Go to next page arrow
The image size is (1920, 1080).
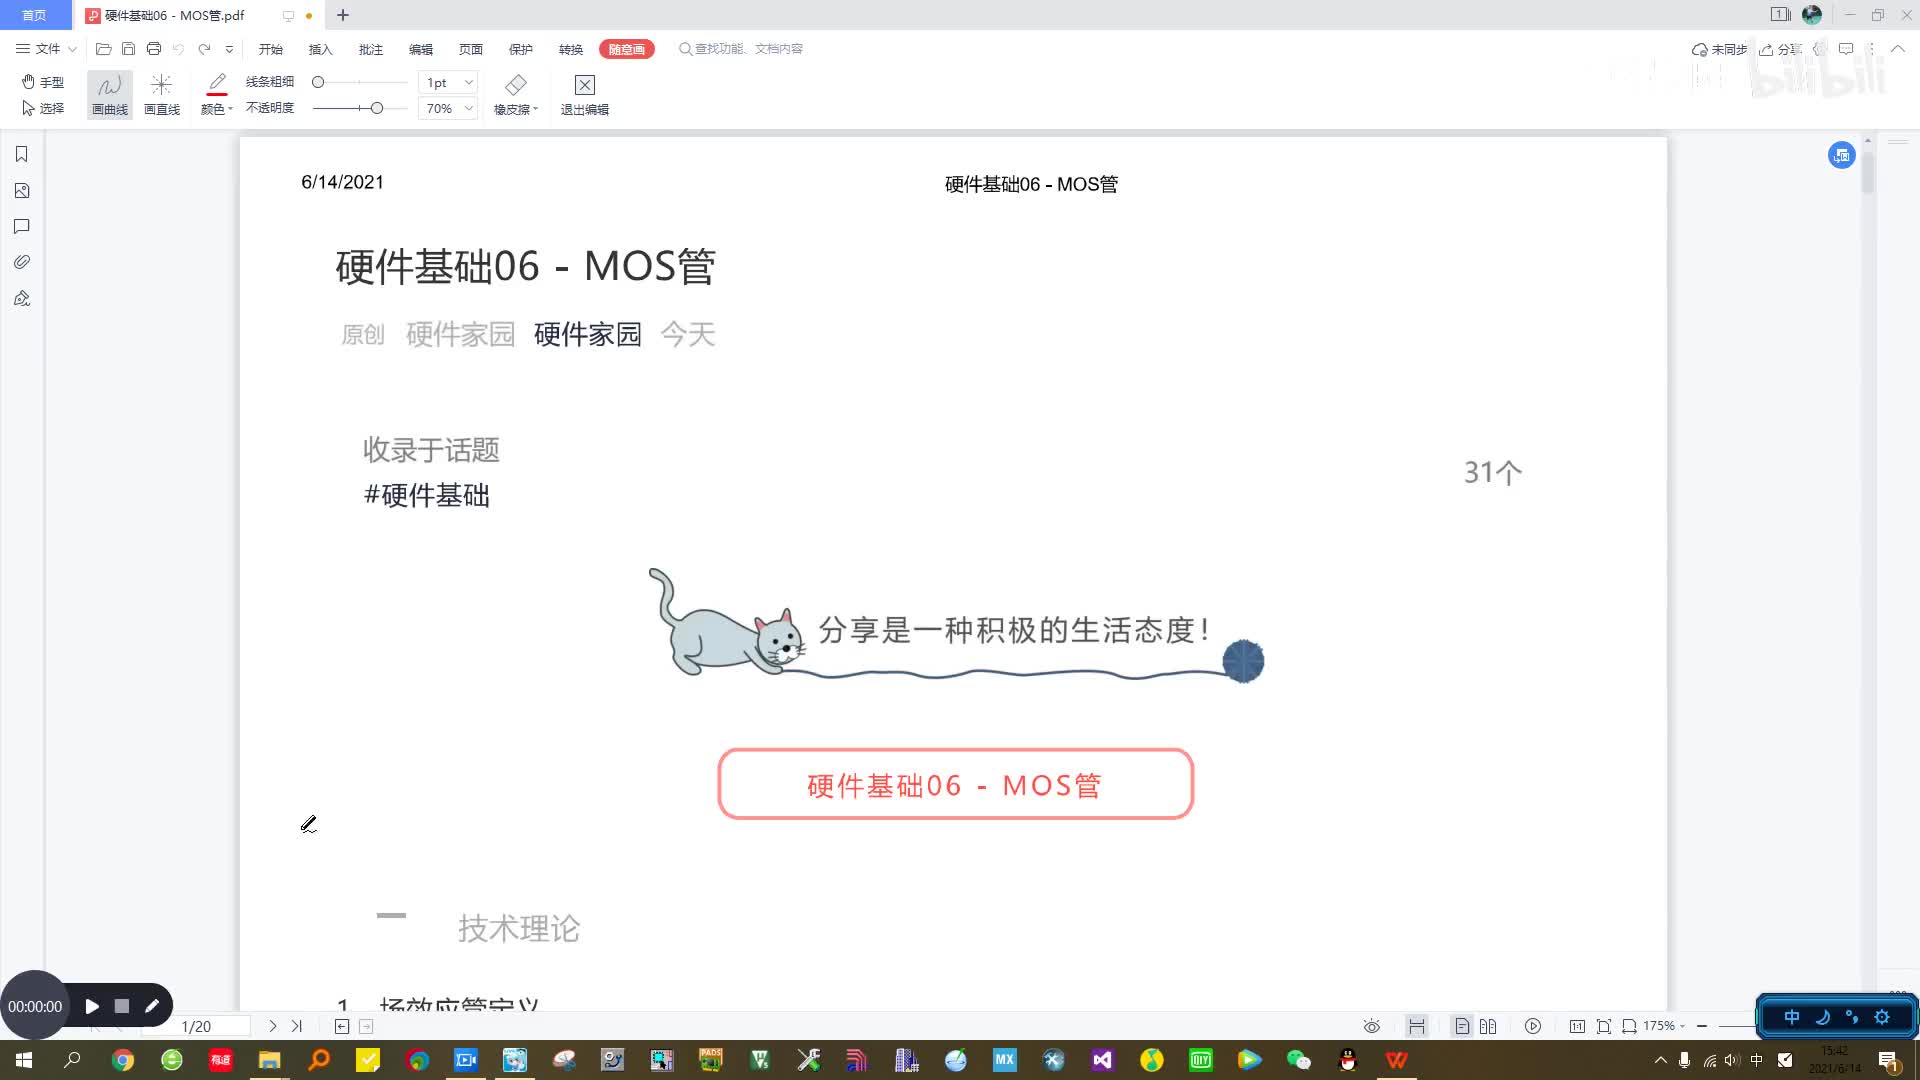pyautogui.click(x=273, y=1026)
